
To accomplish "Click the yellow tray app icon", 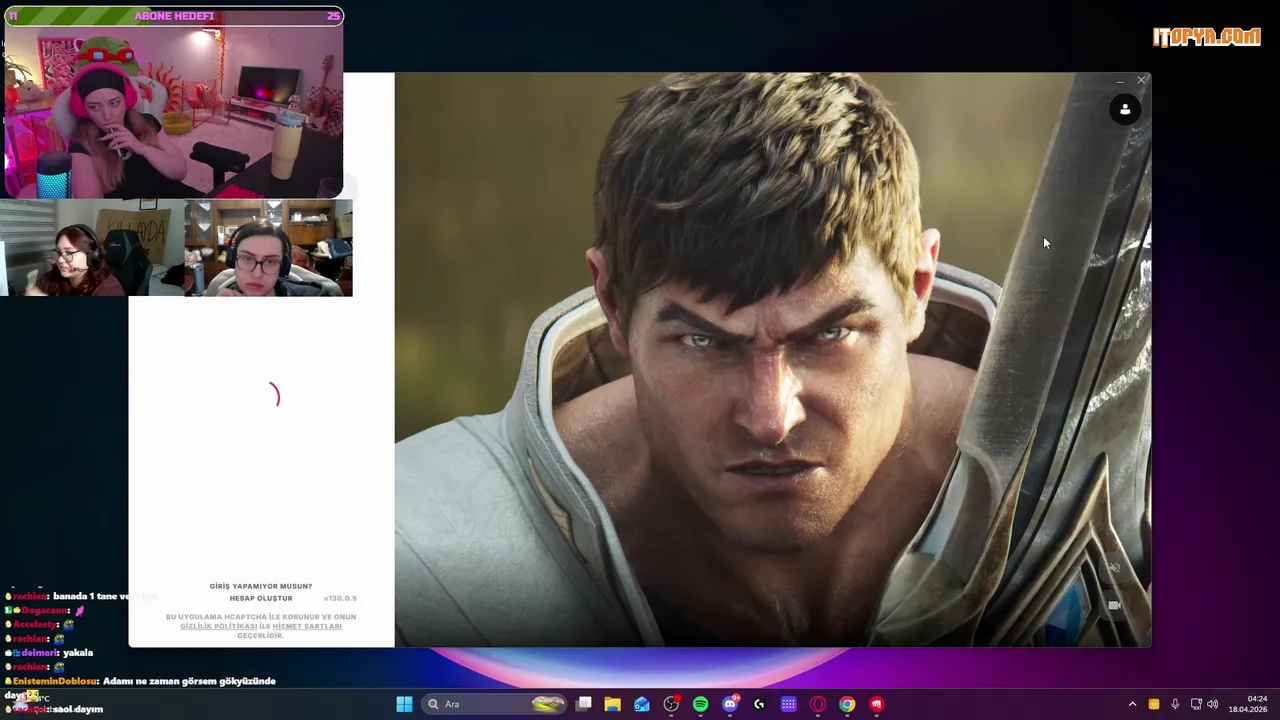I will 1154,704.
